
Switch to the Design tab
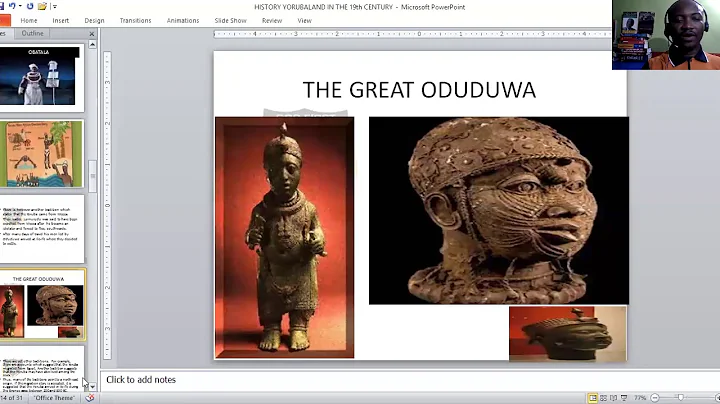[x=94, y=21]
